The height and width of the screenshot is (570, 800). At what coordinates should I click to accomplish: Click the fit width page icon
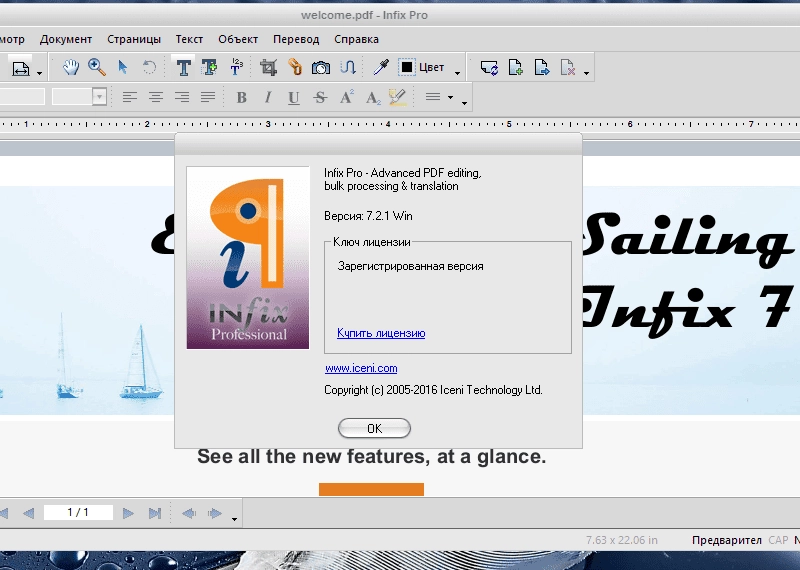click(21, 68)
